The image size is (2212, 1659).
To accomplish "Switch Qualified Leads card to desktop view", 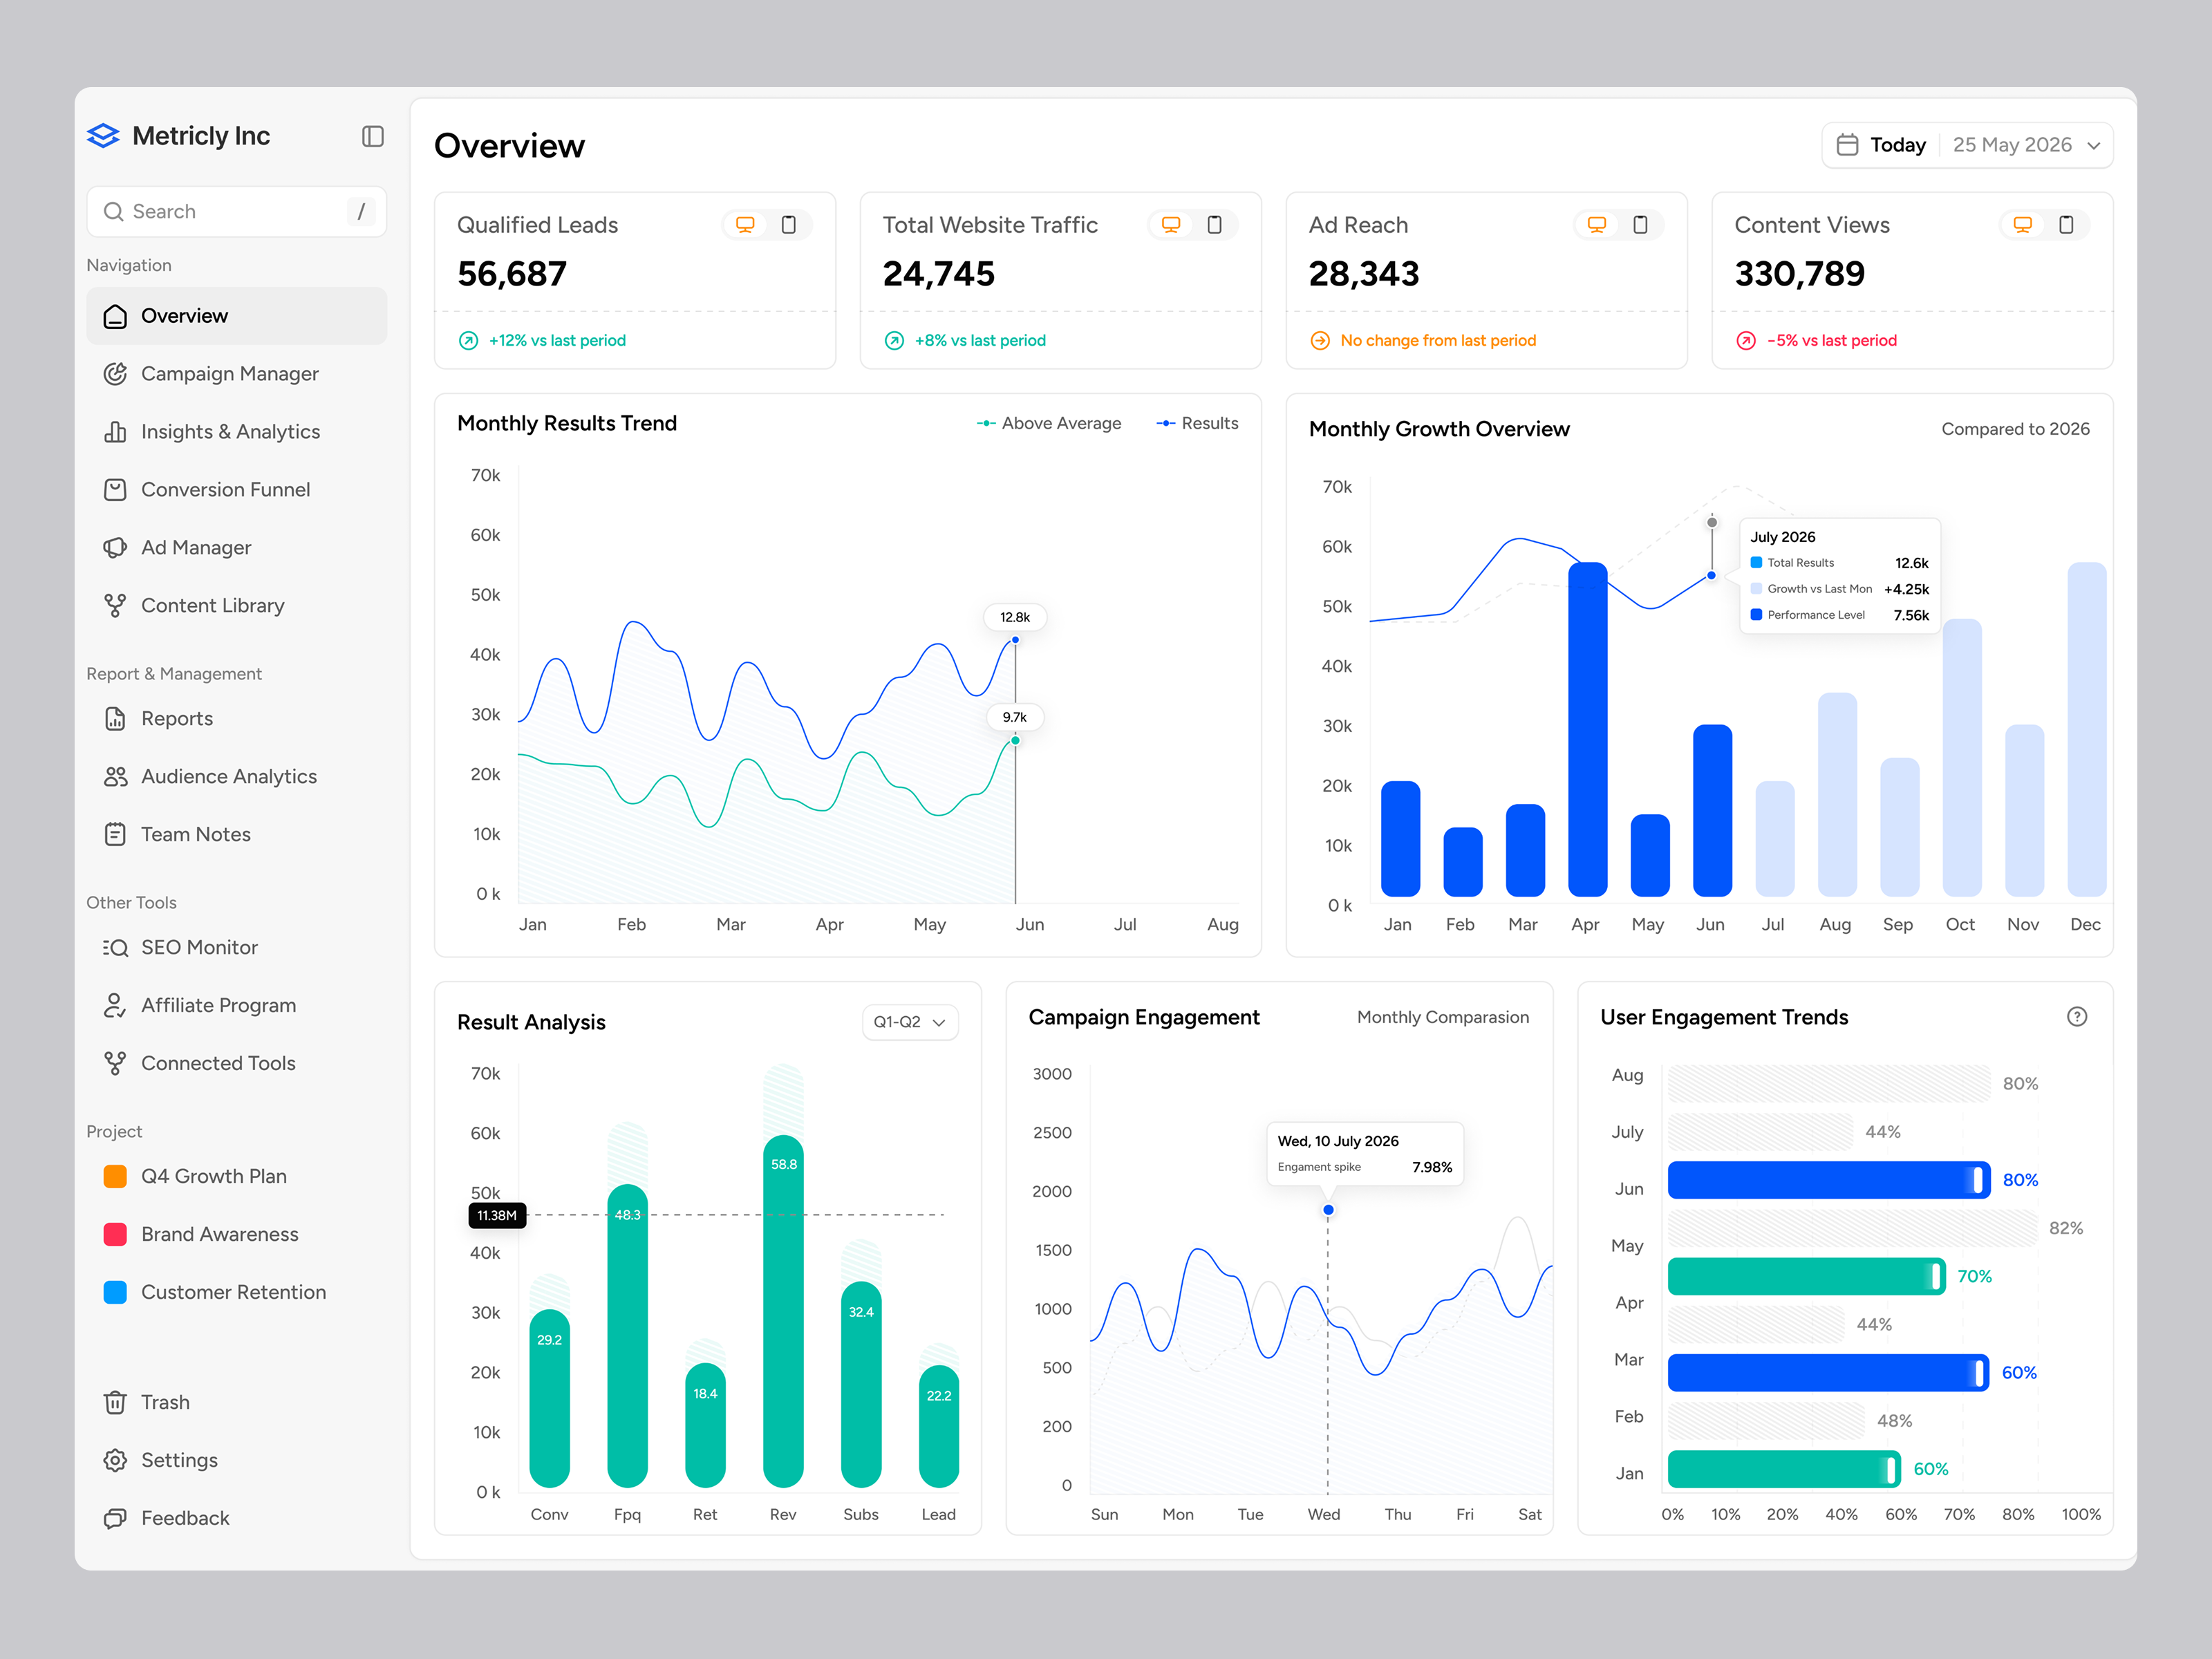I will click(745, 225).
